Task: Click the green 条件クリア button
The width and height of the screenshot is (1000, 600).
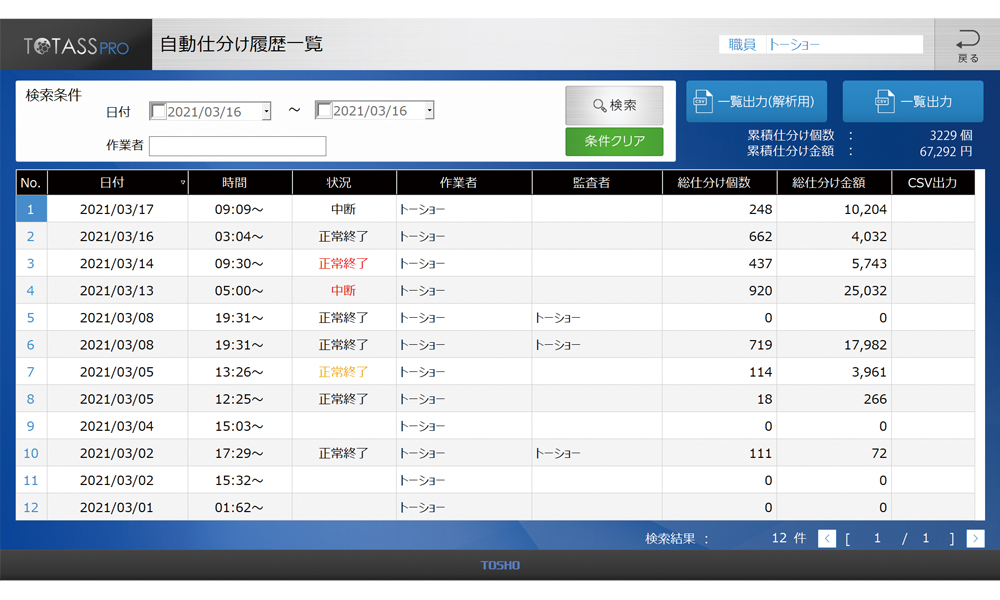Action: click(614, 141)
